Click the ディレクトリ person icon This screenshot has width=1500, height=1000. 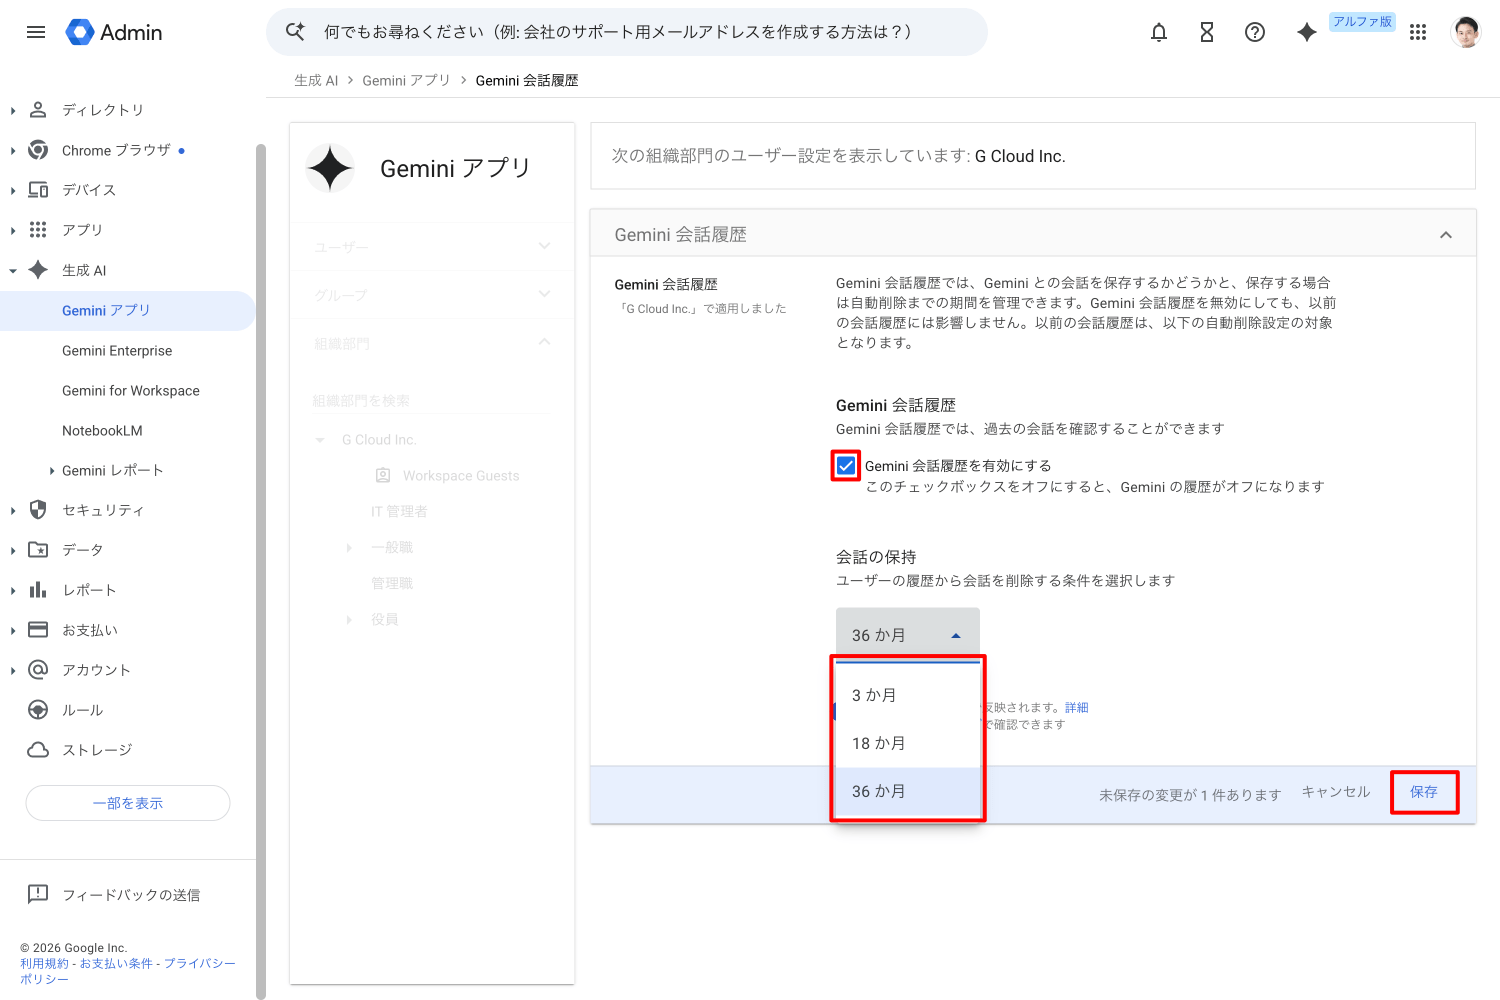38,110
